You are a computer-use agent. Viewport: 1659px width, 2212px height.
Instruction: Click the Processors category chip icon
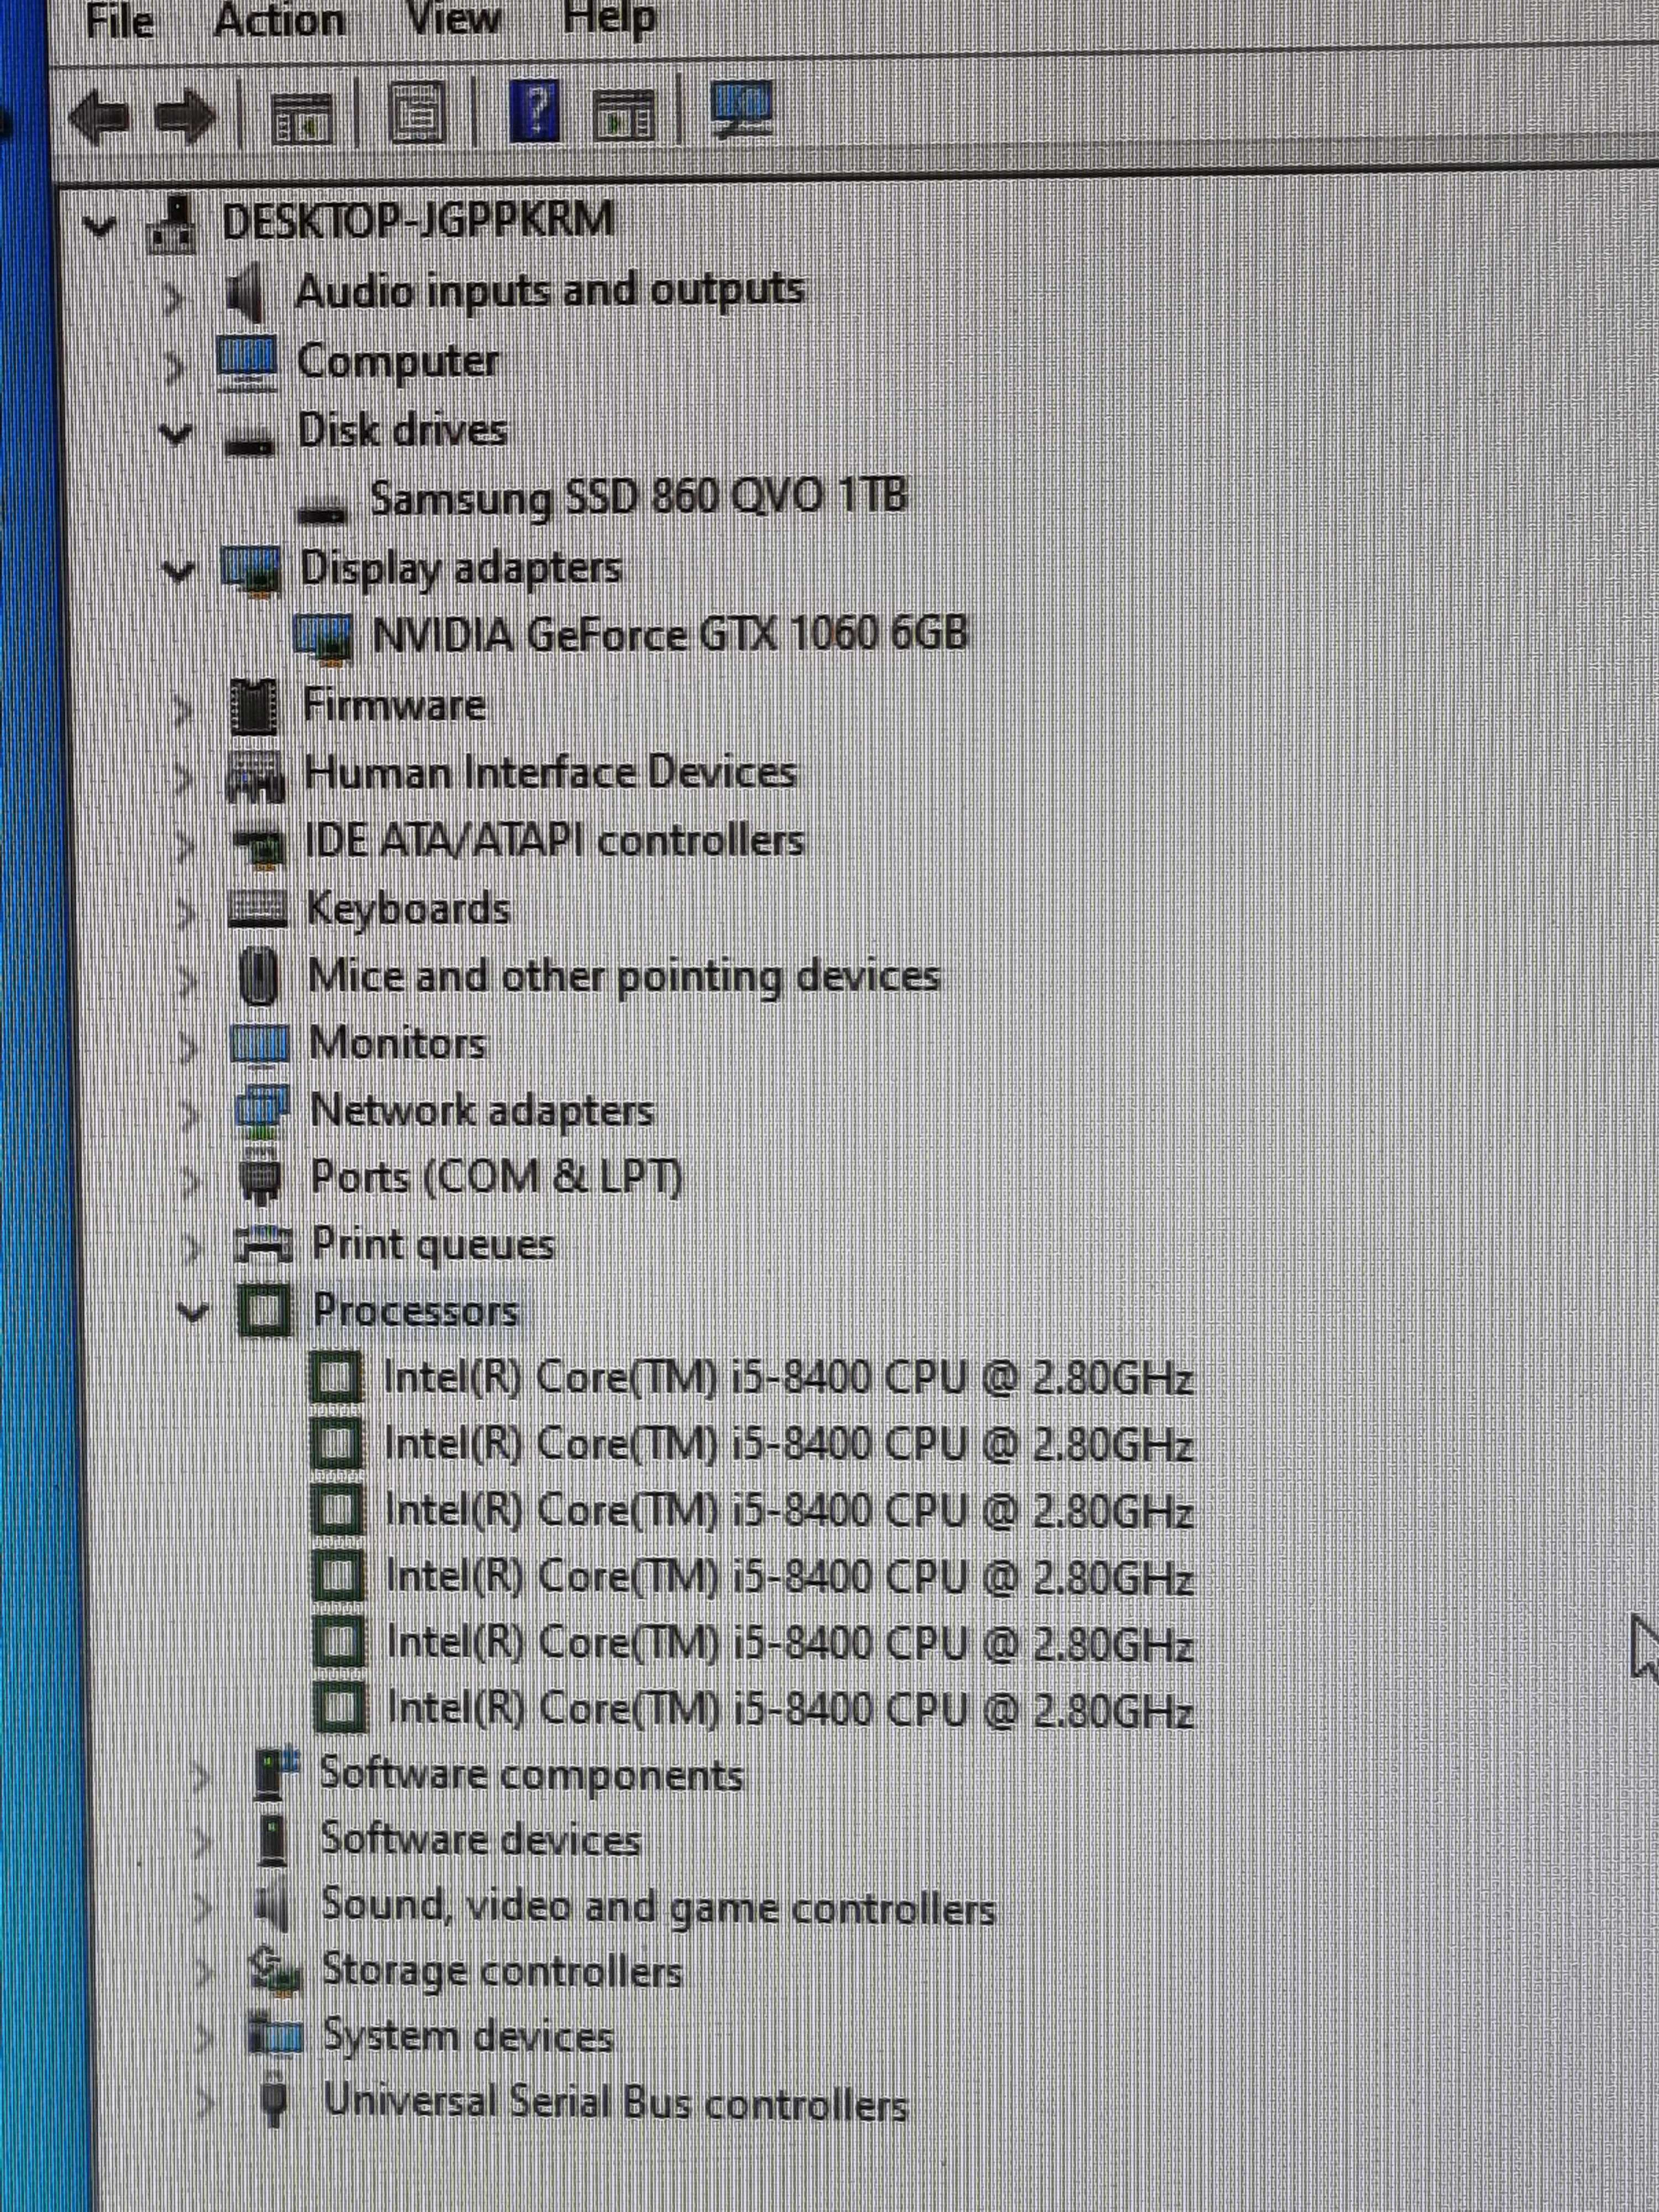[265, 1311]
